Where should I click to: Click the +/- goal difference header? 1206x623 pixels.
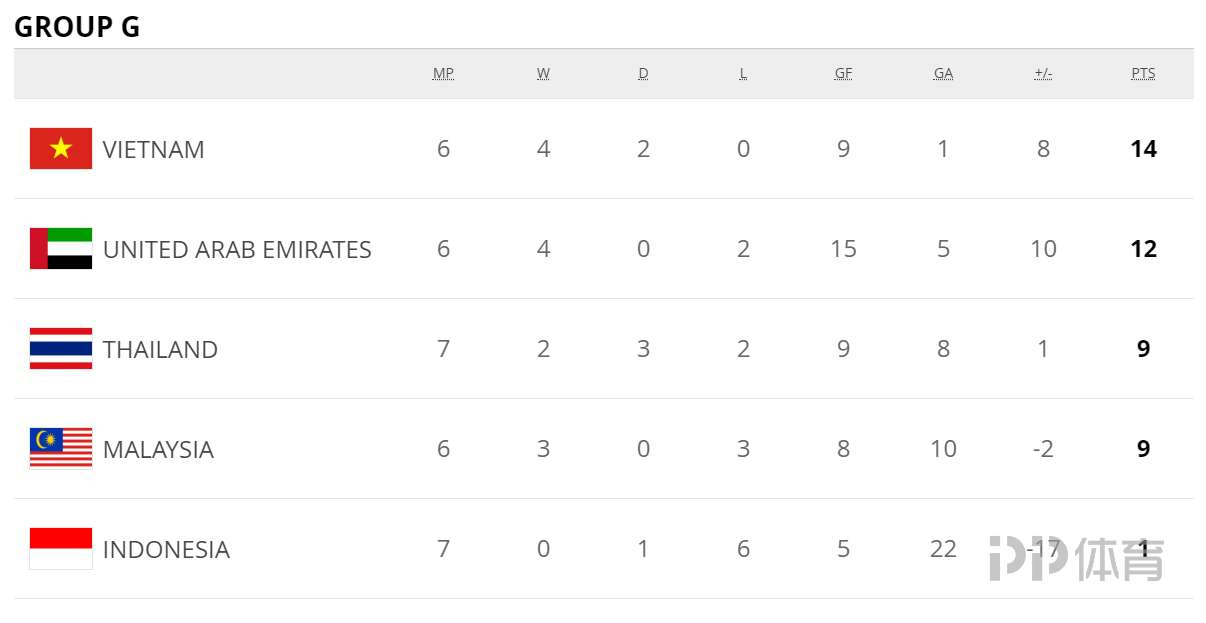pos(1043,74)
